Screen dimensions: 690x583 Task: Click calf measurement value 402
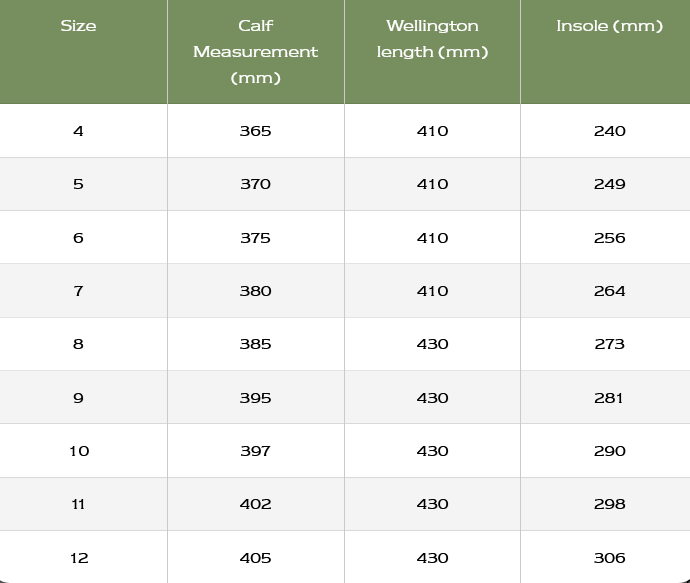click(x=256, y=504)
